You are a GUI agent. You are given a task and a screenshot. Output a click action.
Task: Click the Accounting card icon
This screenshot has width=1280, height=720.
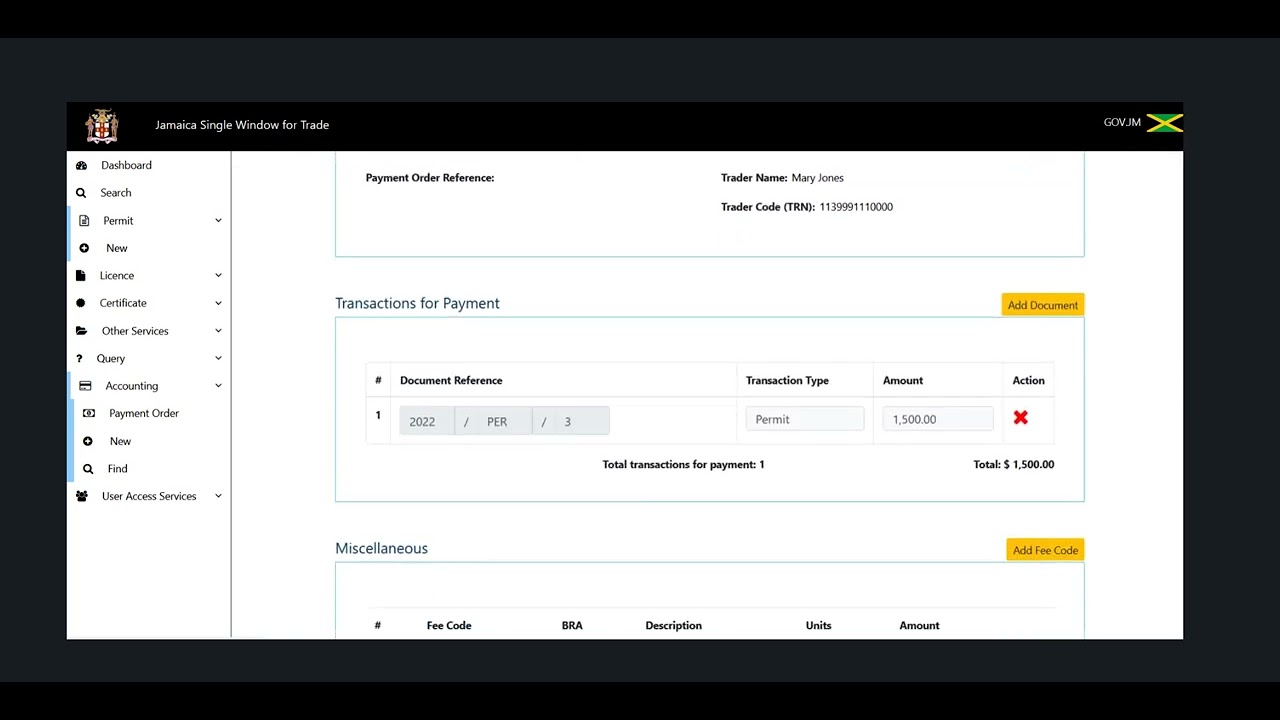coord(85,386)
